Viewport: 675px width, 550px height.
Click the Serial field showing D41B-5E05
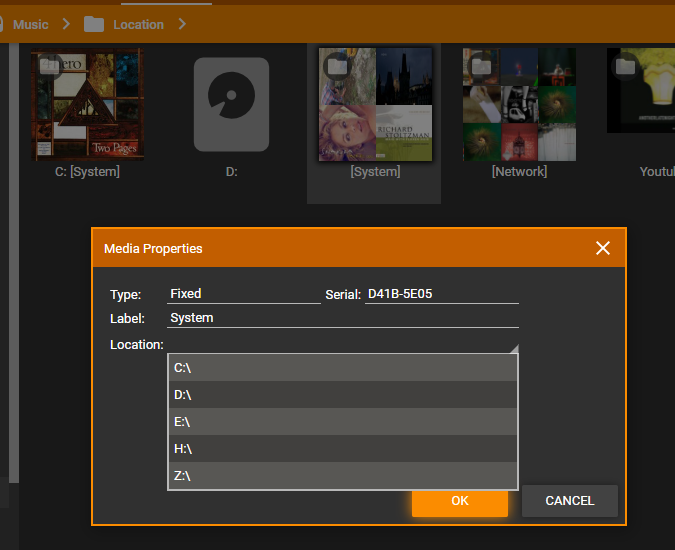click(441, 294)
